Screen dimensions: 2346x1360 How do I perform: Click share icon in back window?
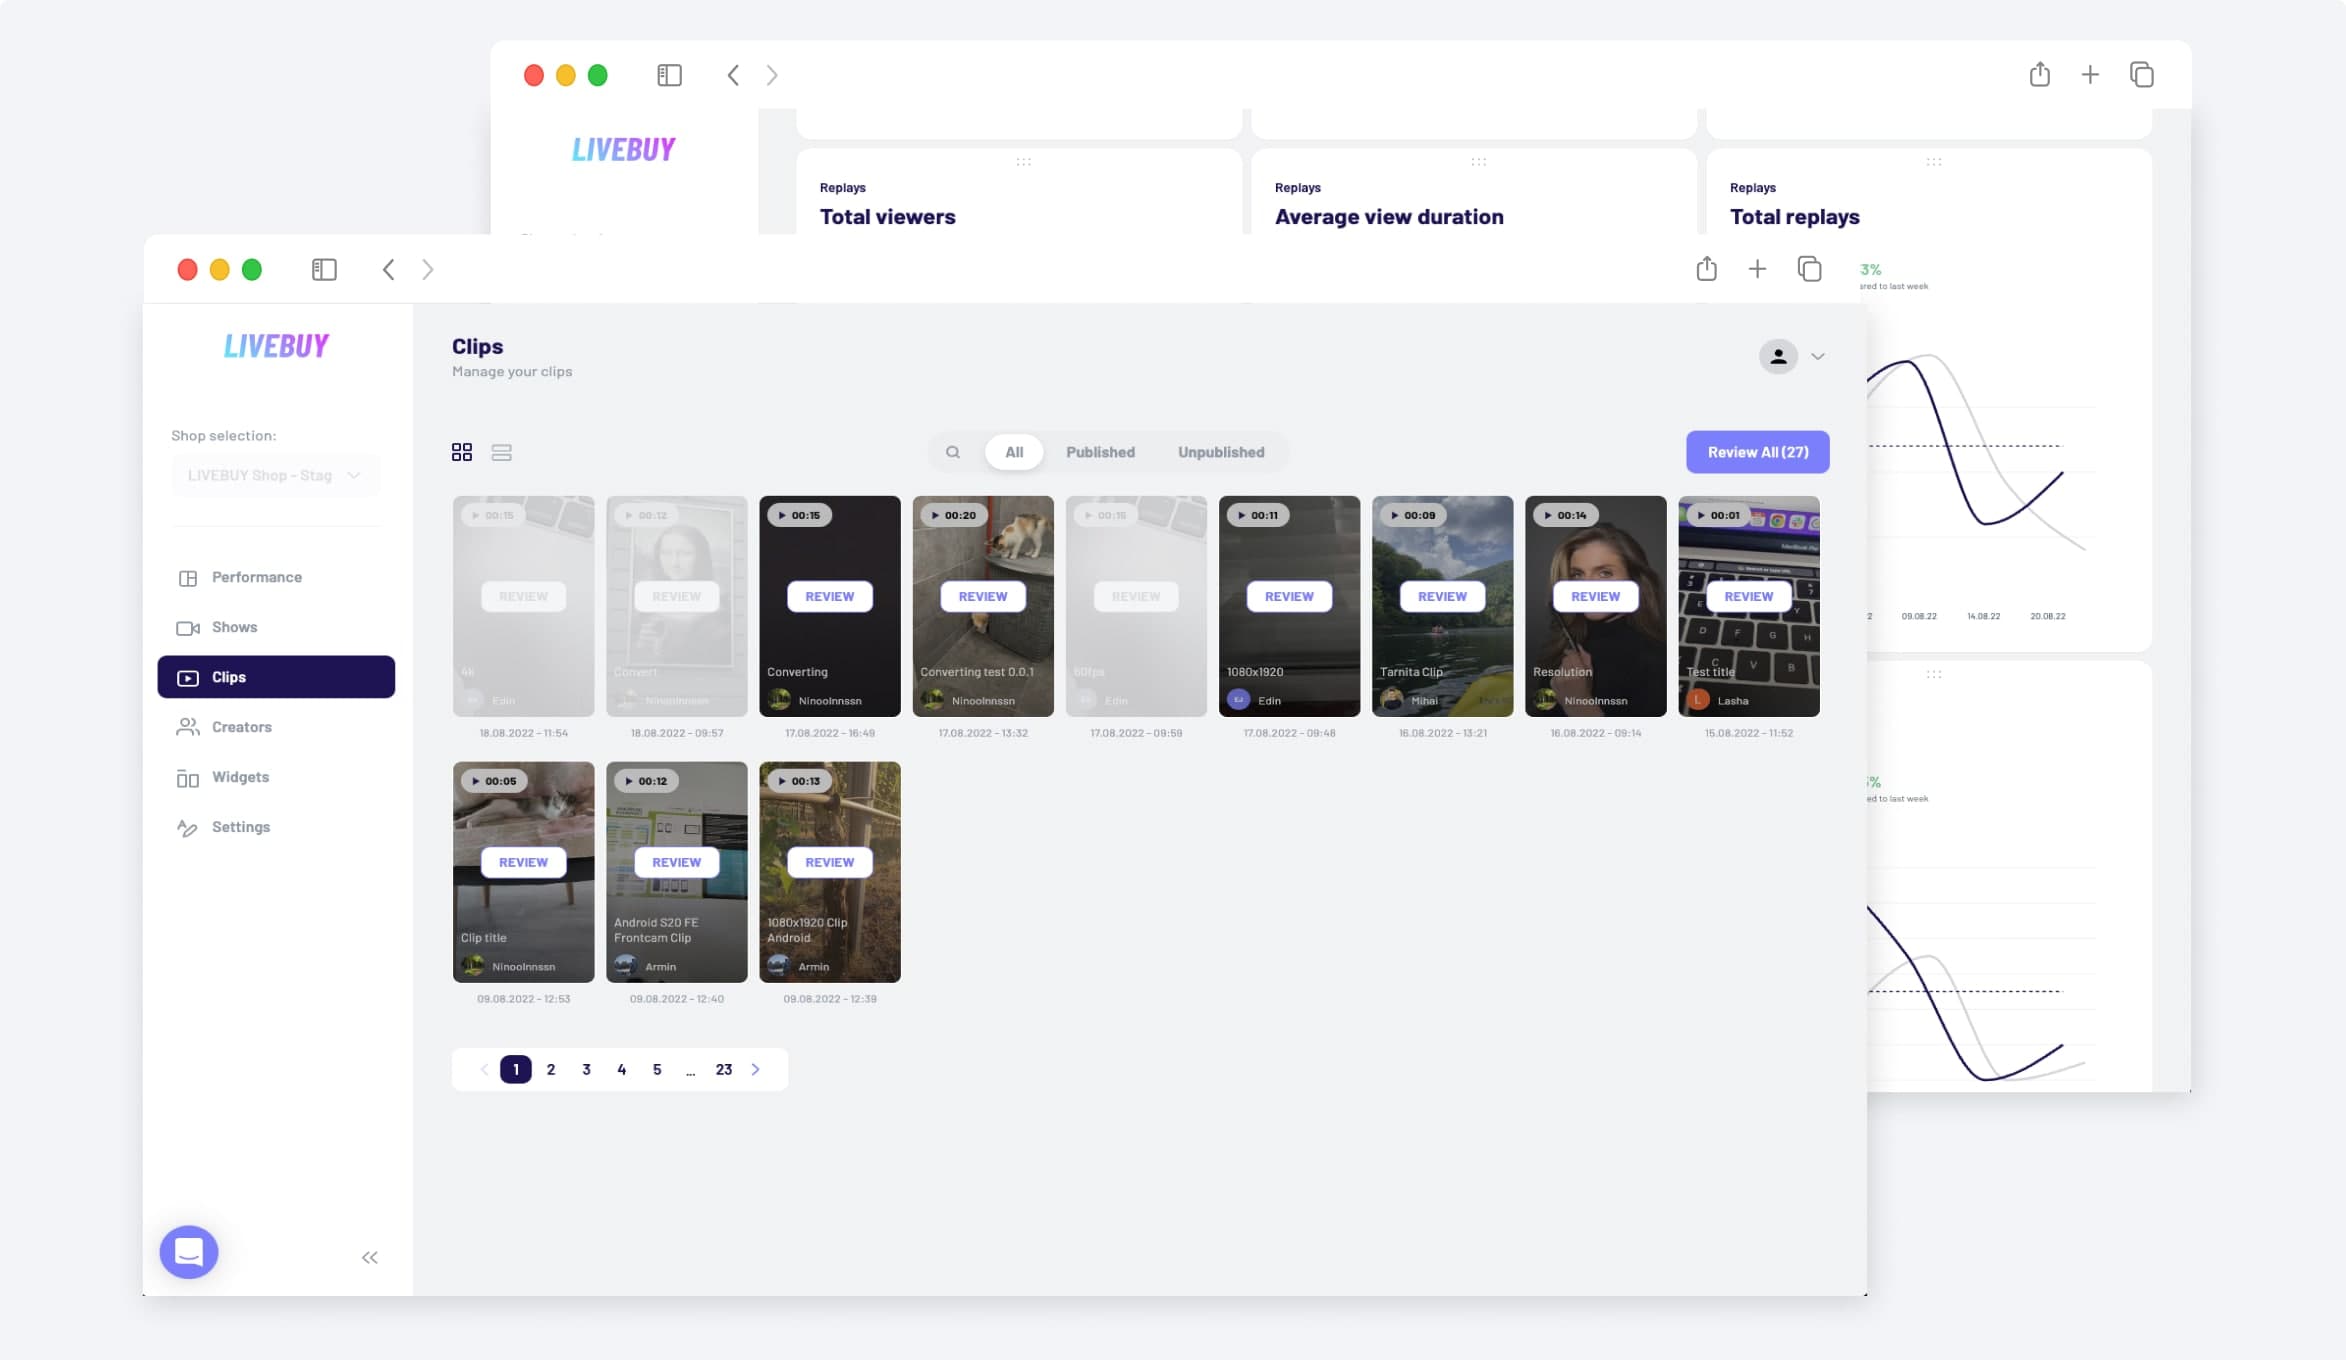(2039, 74)
